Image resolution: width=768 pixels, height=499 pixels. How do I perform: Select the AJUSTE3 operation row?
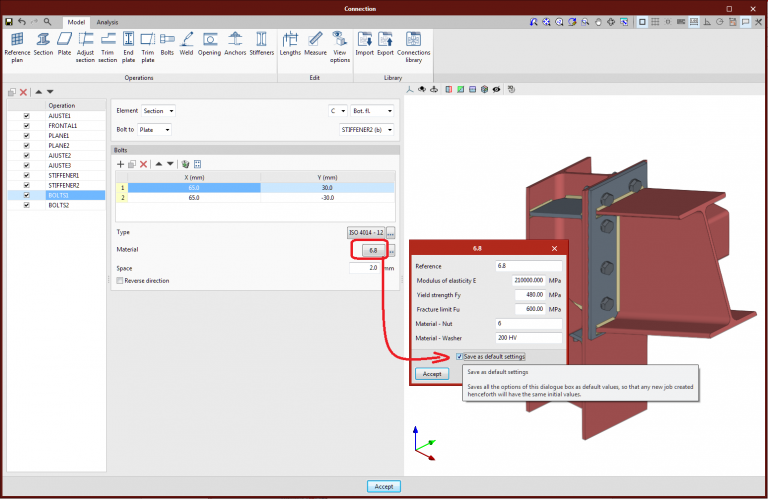56,166
